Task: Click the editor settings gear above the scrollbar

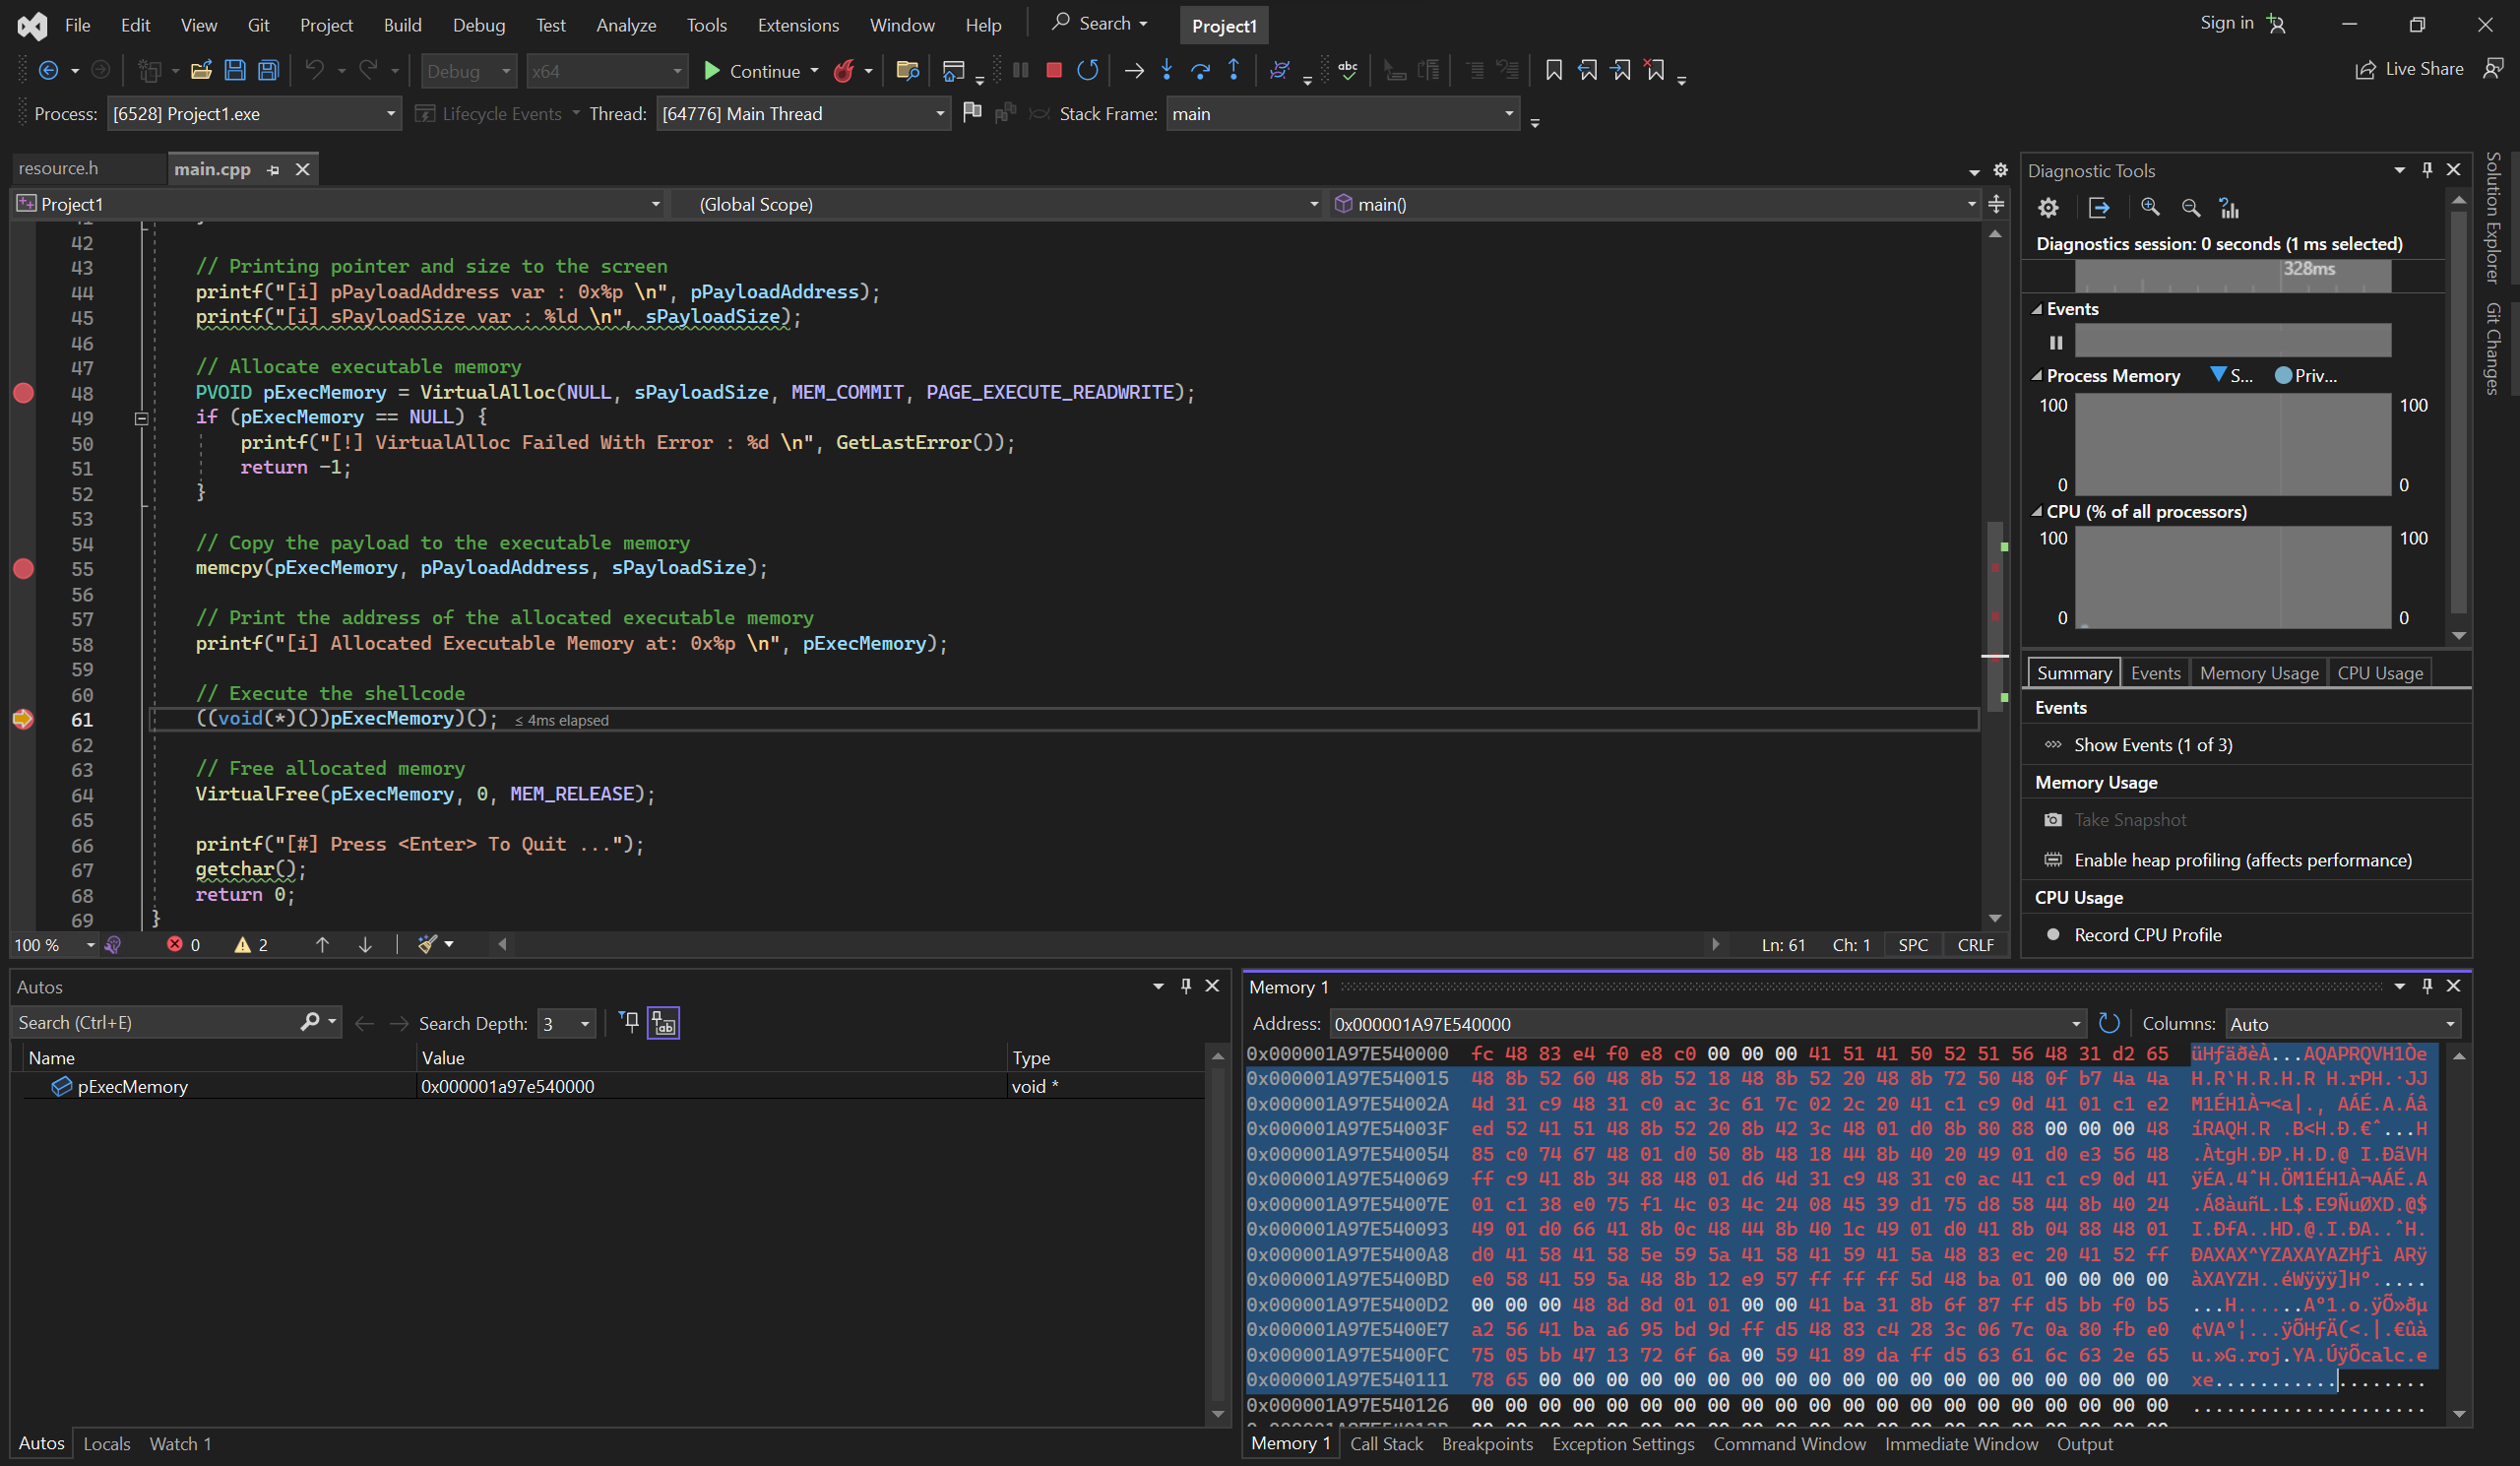Action: (2000, 170)
